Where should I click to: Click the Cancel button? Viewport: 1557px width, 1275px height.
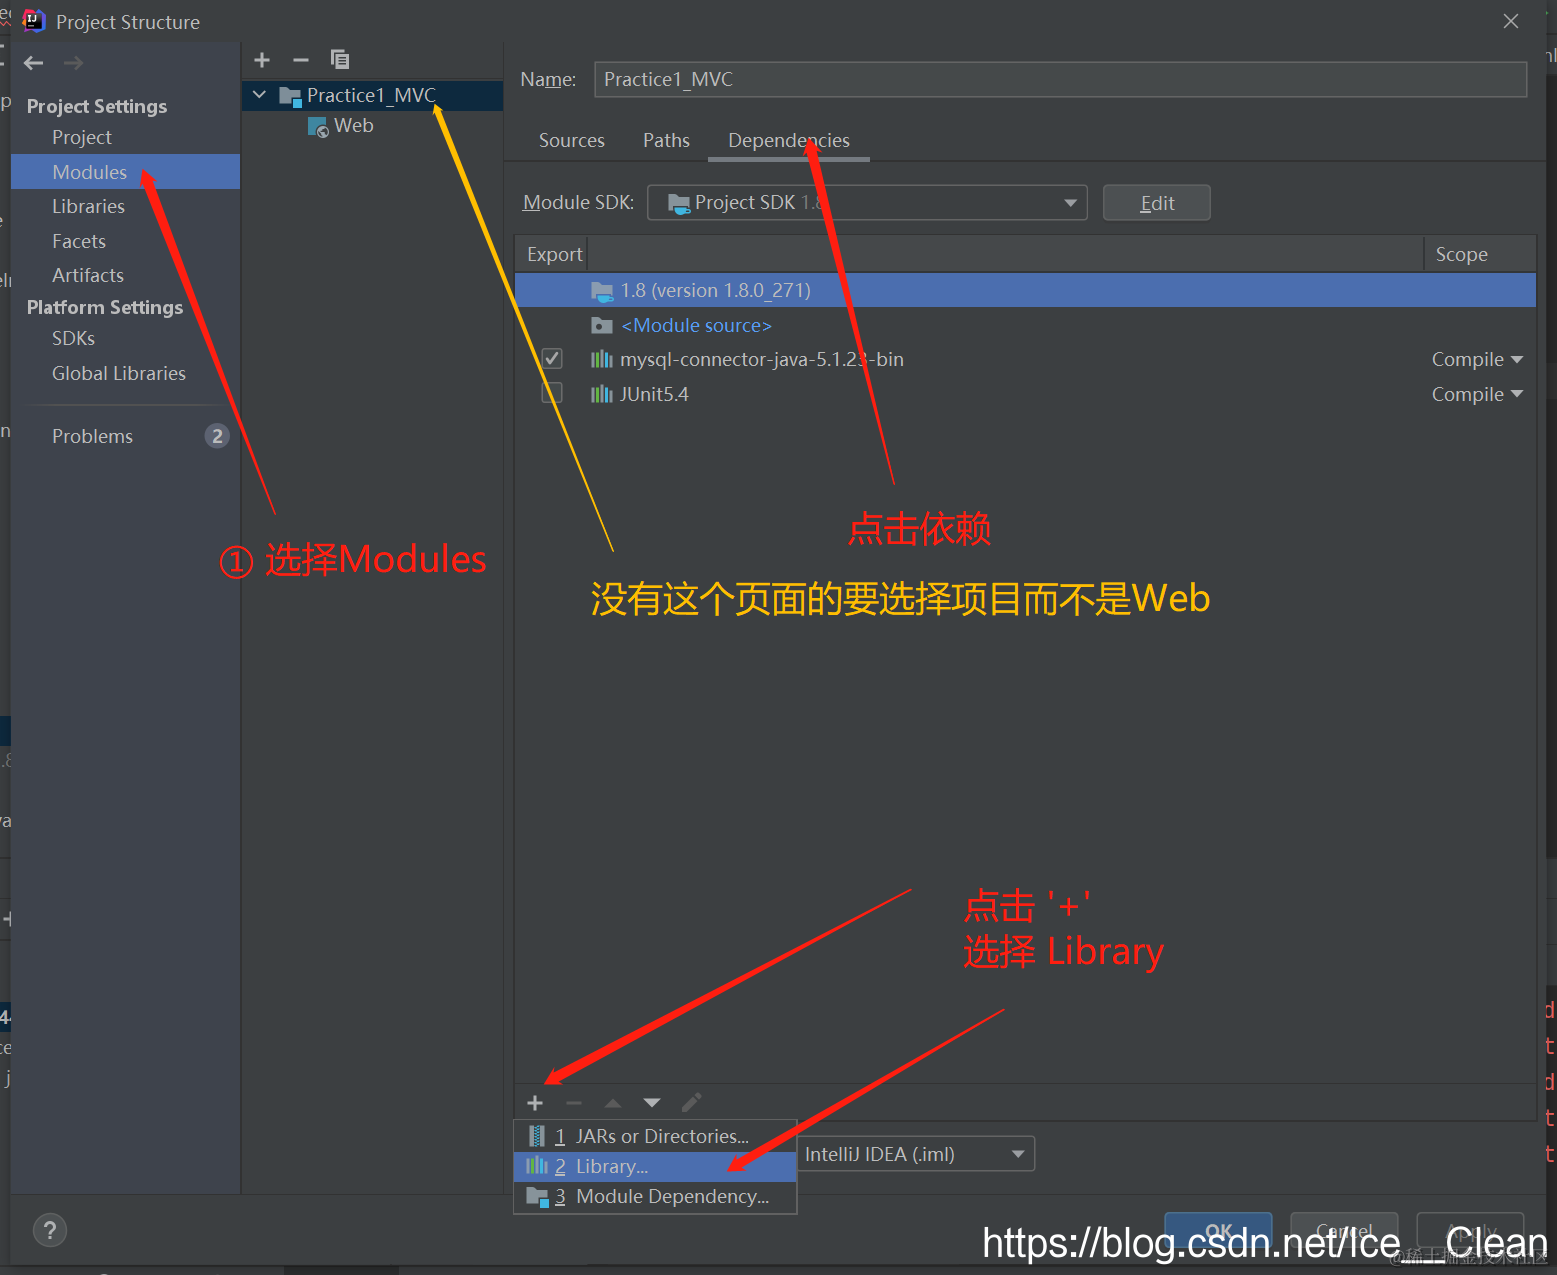point(1344,1231)
